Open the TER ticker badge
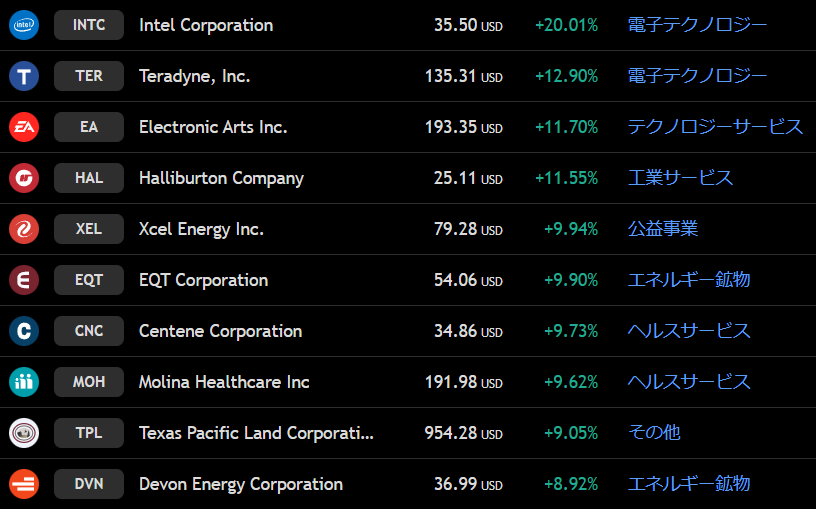 (89, 76)
